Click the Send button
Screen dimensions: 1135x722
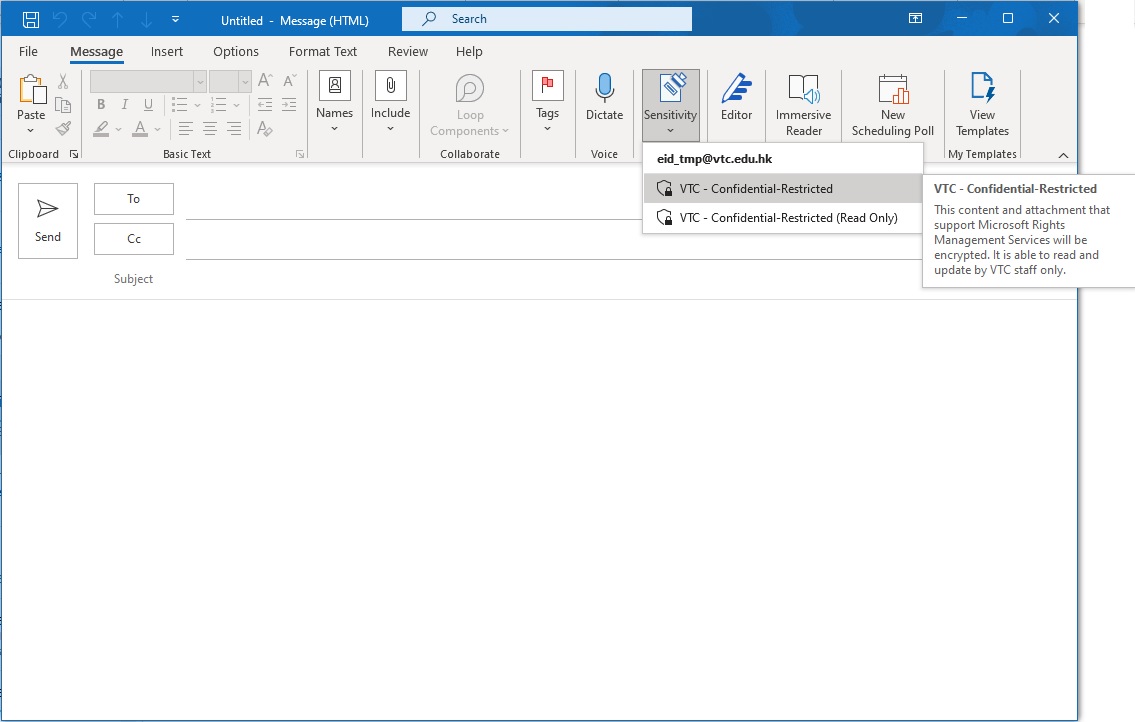47,220
